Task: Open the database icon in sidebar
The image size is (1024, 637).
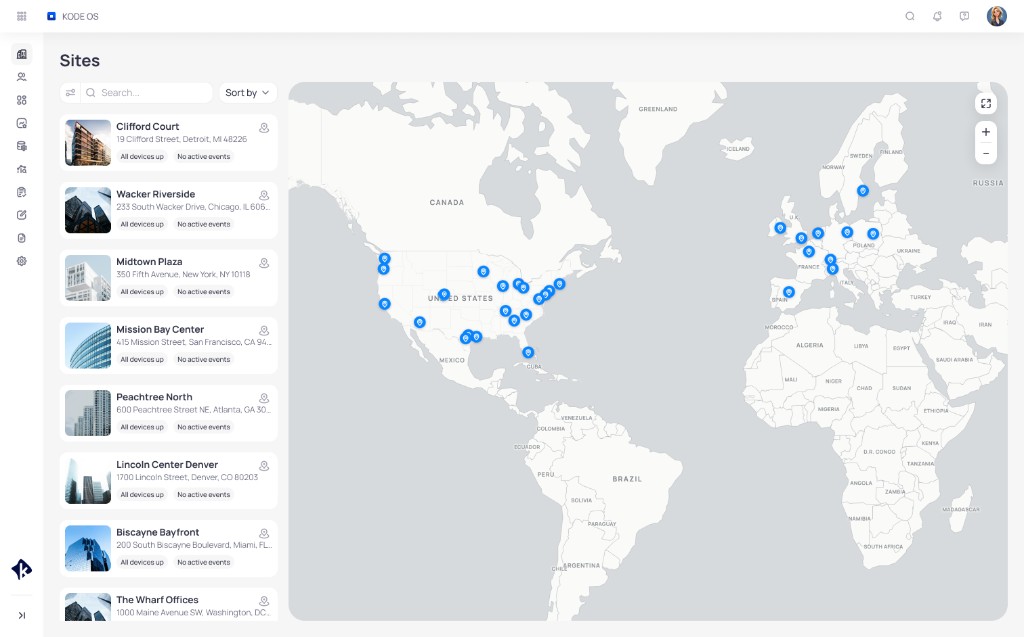Action: tap(22, 146)
